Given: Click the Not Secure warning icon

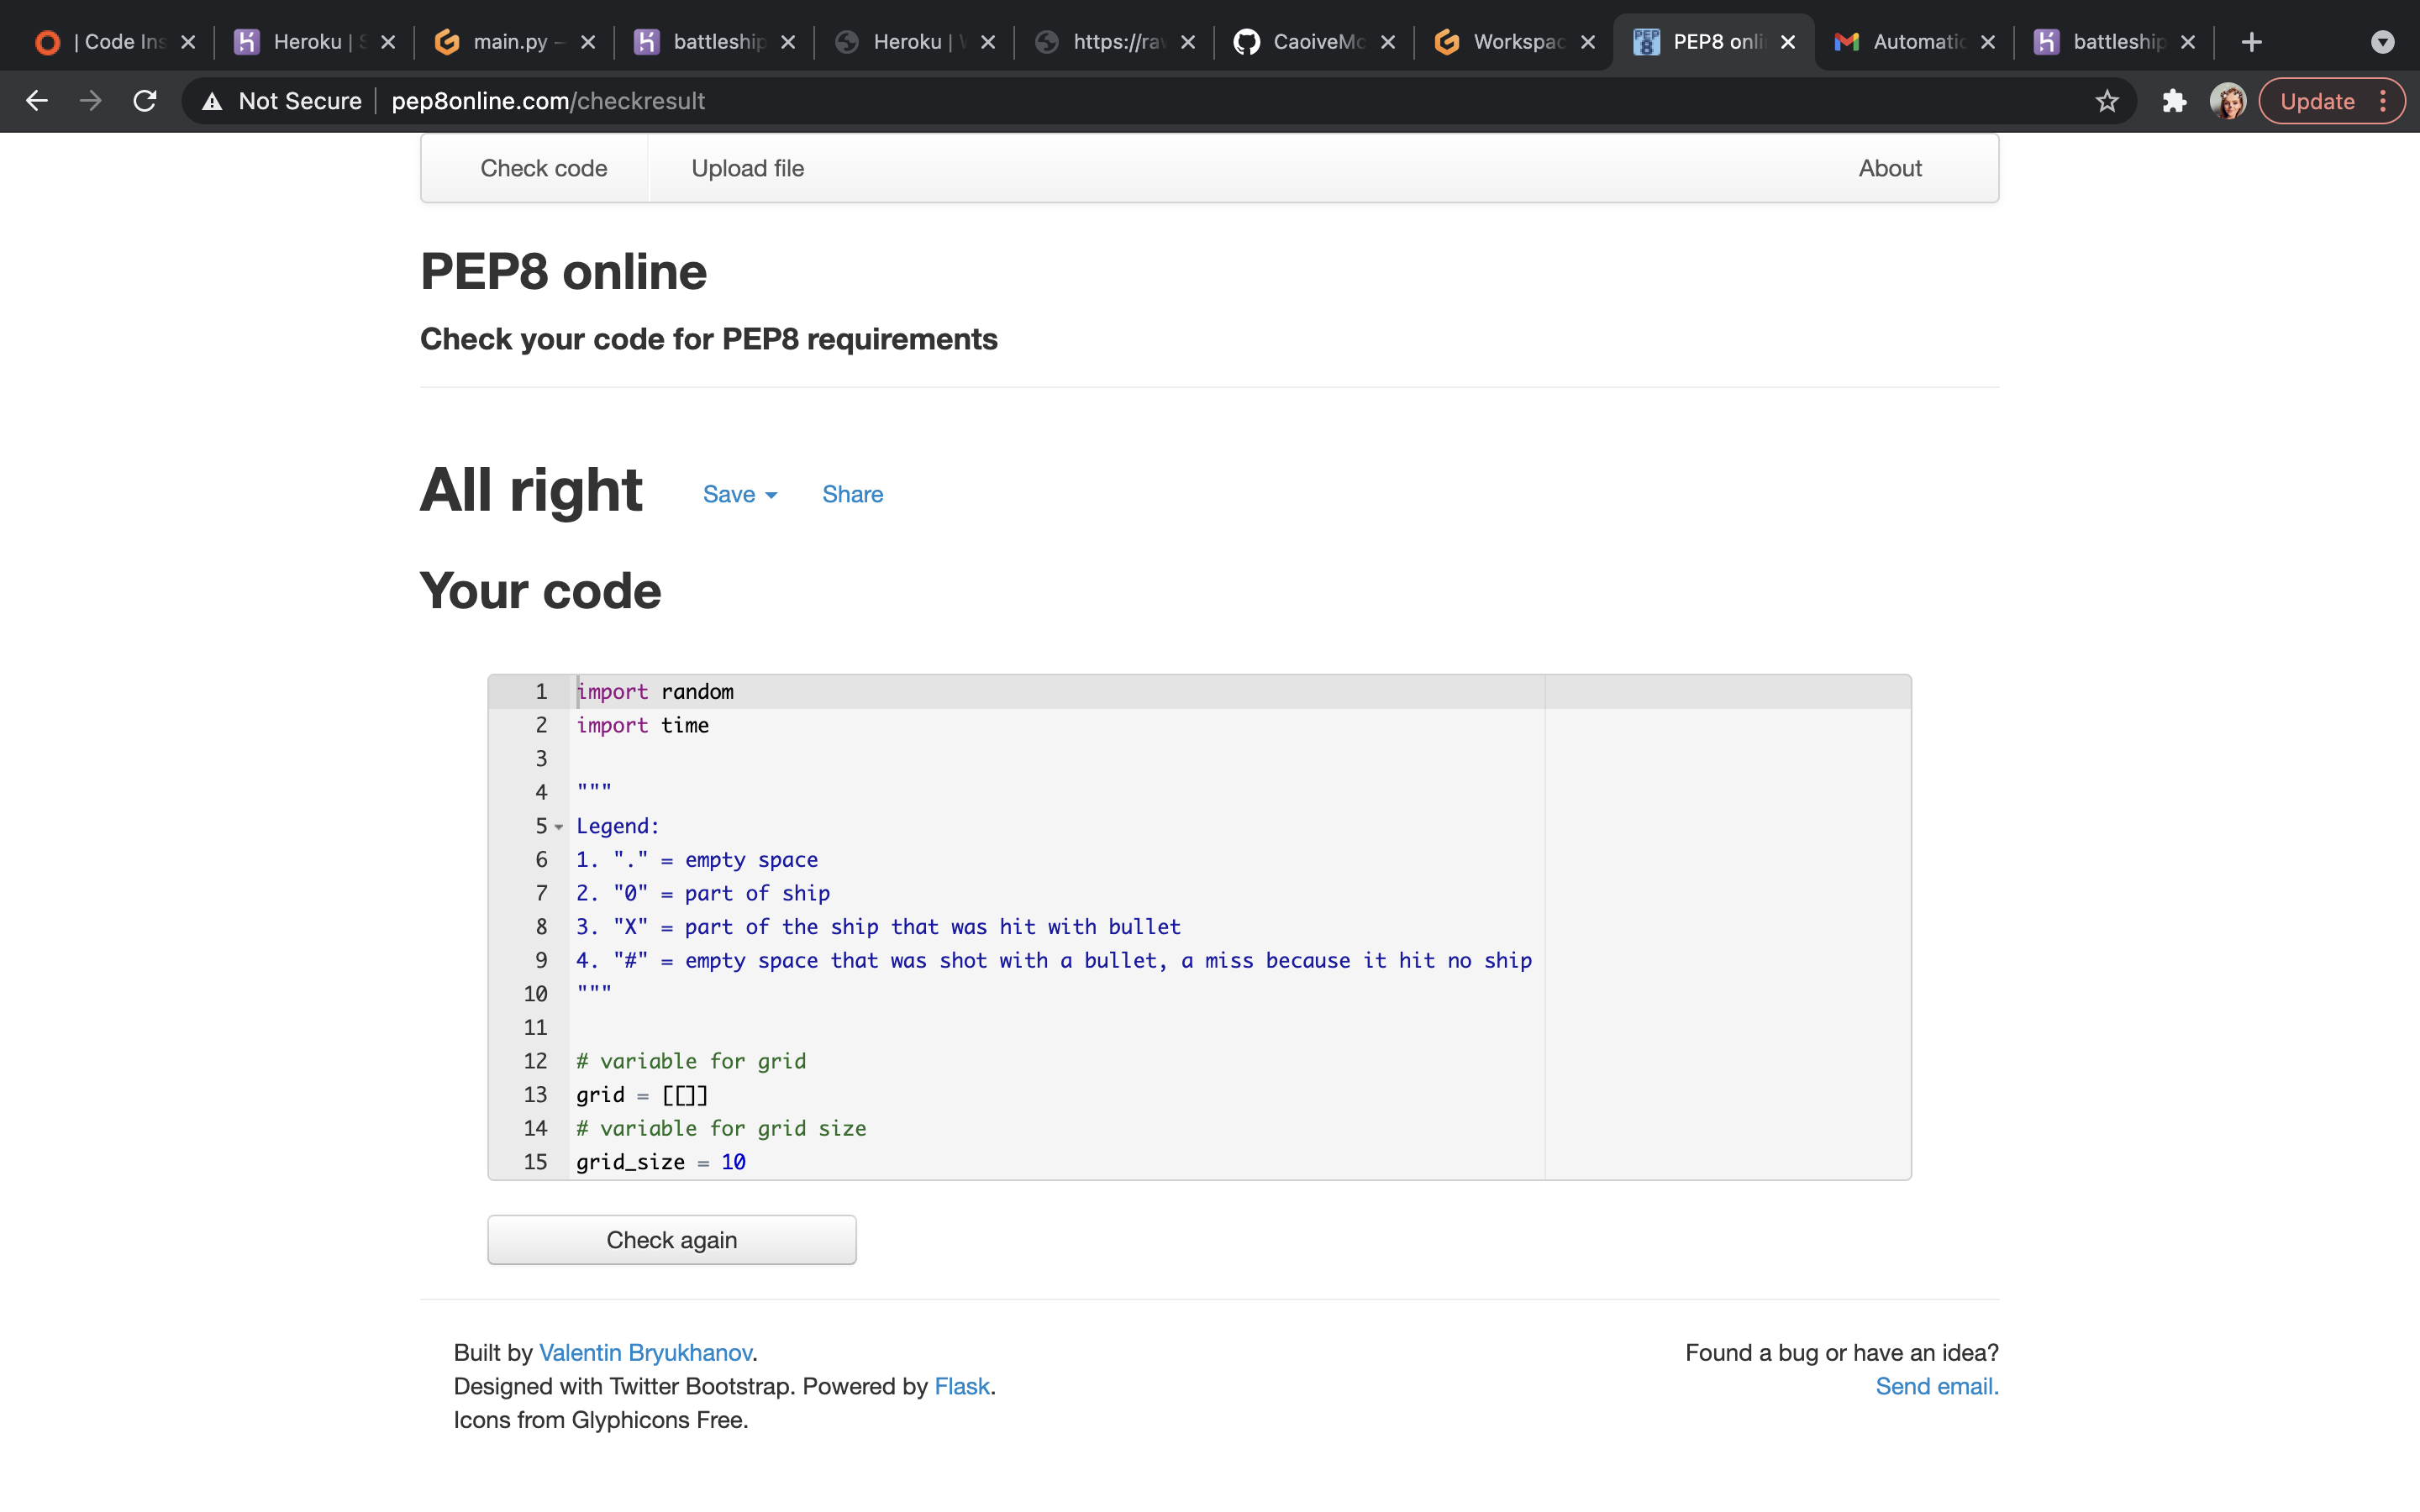Looking at the screenshot, I should [212, 101].
